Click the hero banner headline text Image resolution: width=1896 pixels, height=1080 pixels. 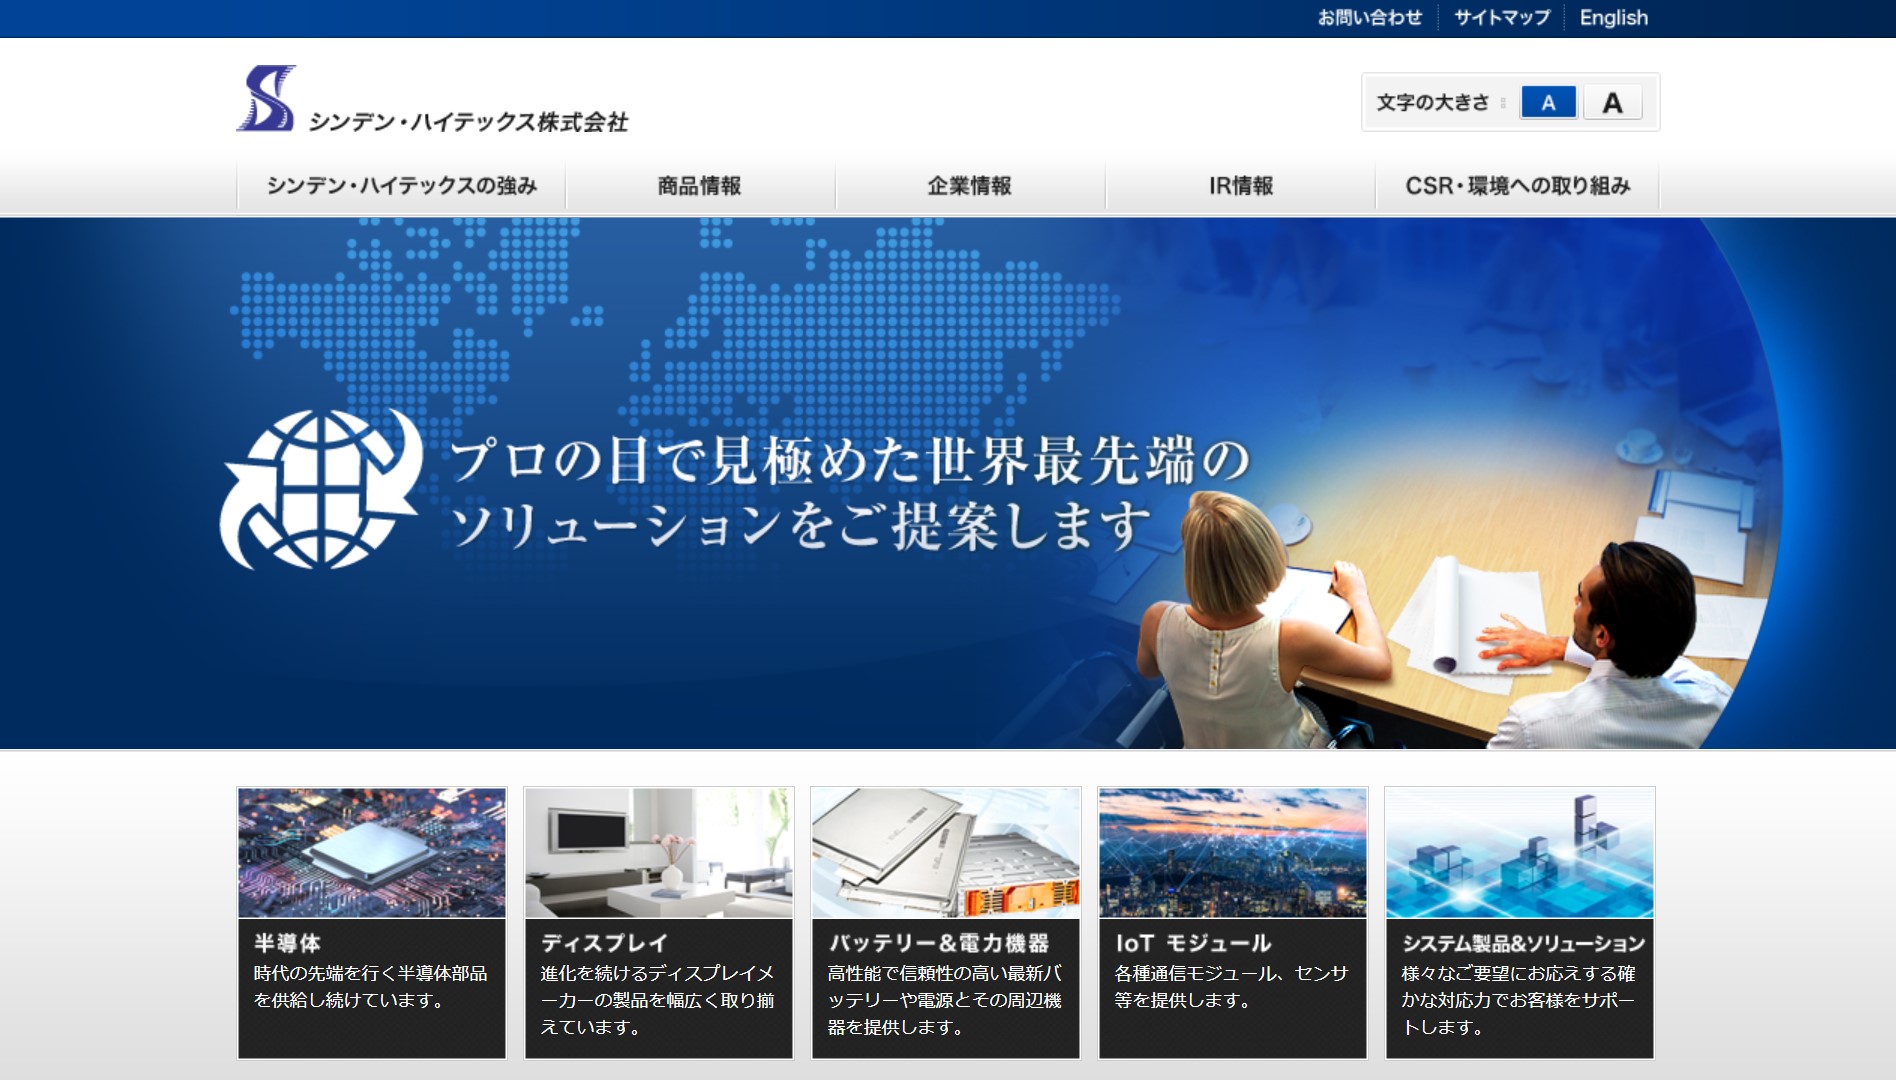850,492
